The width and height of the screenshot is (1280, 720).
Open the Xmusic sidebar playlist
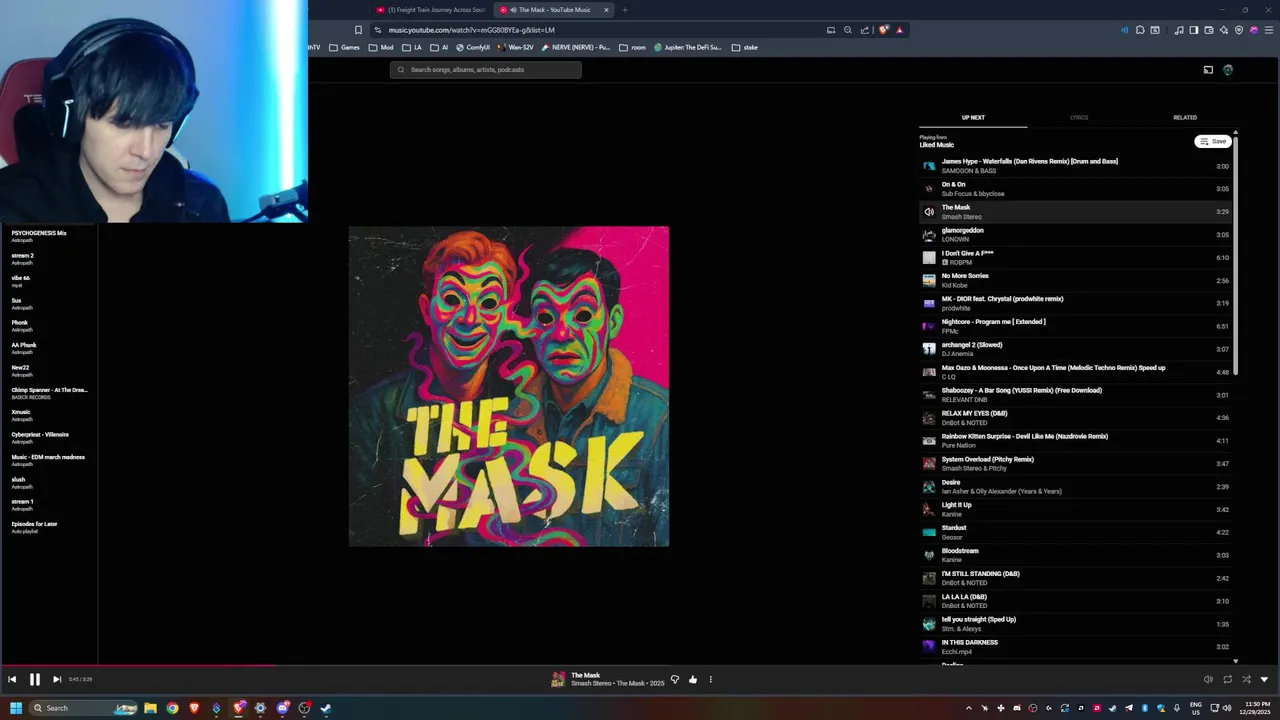coord(21,412)
